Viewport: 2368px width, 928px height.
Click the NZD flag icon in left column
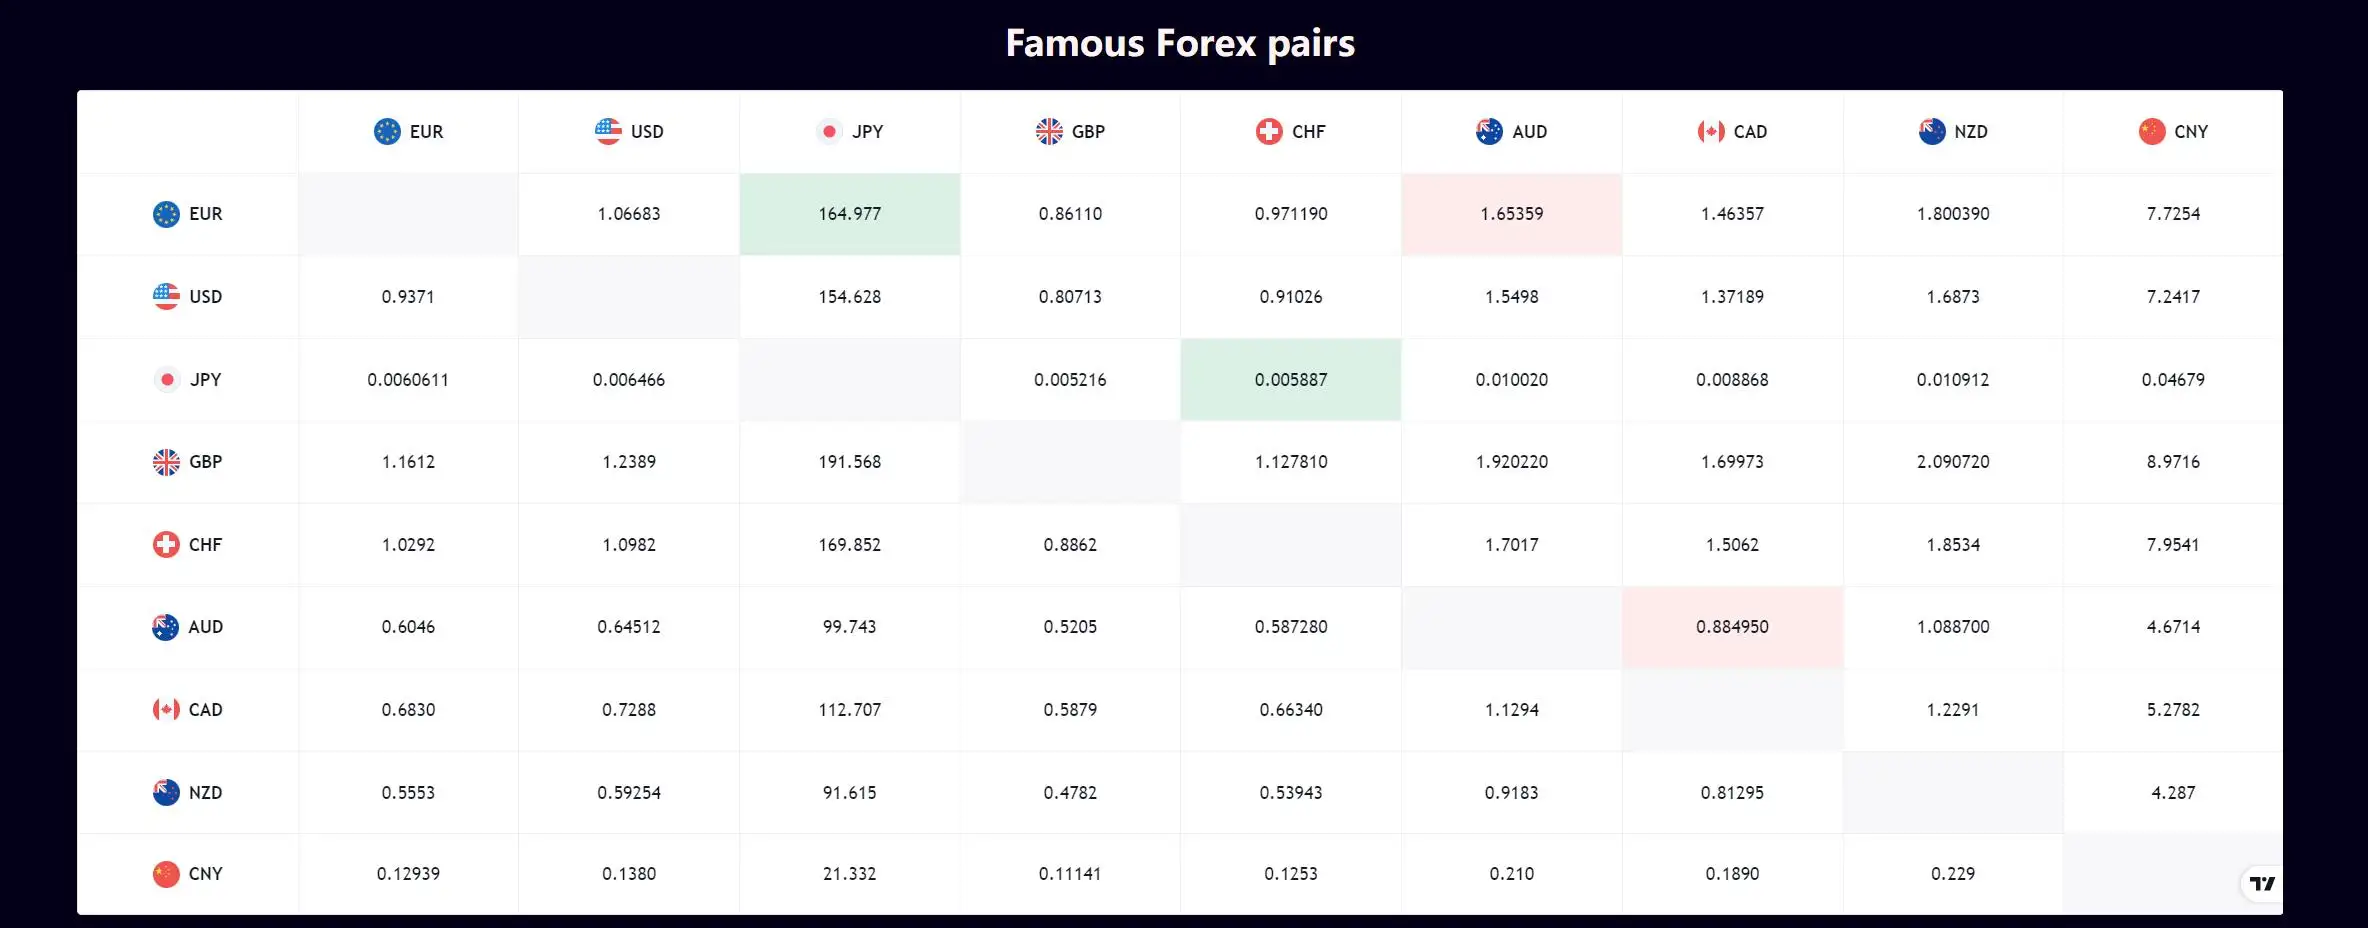click(x=166, y=792)
